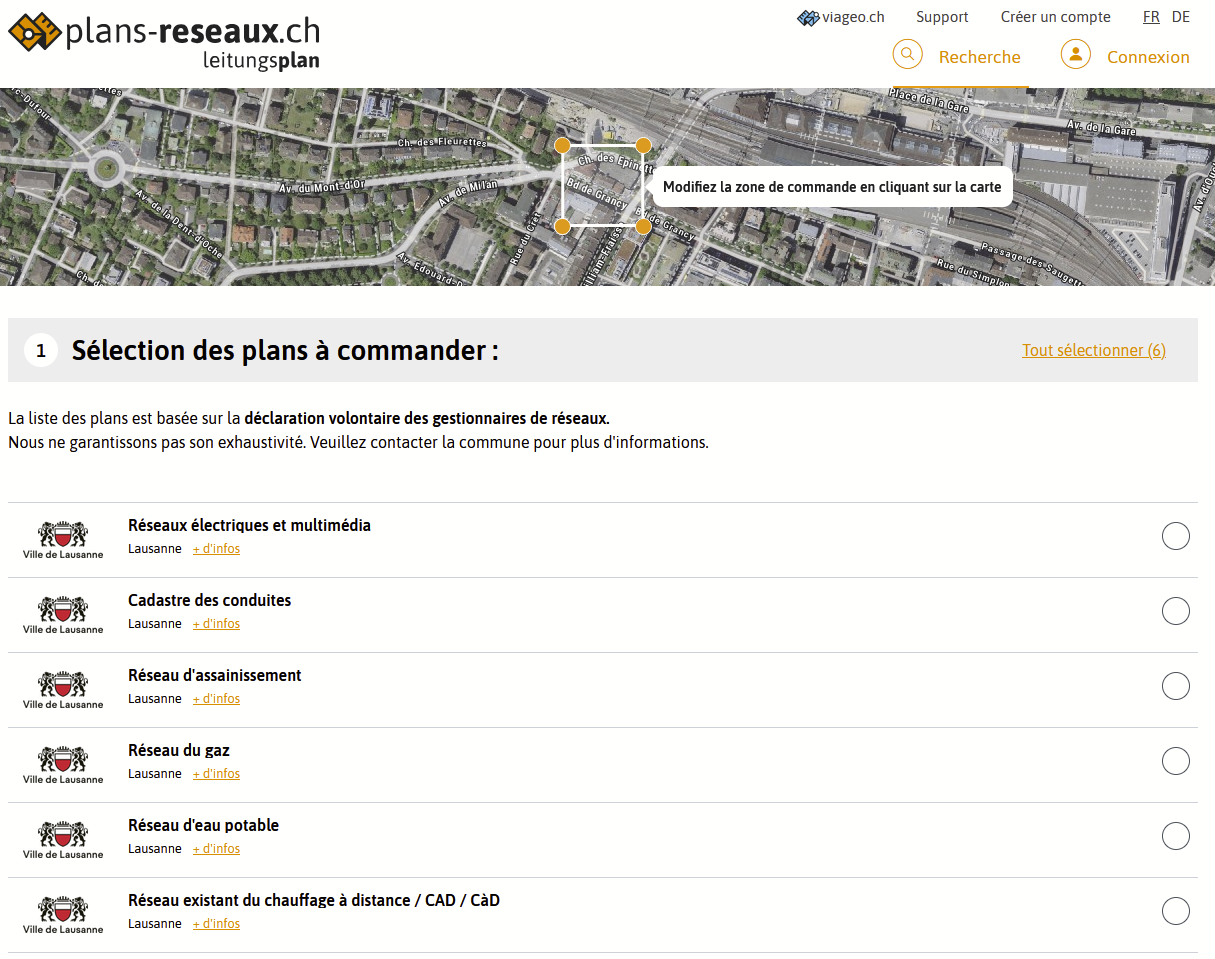Click top-left orange handle of order zone

(x=563, y=146)
